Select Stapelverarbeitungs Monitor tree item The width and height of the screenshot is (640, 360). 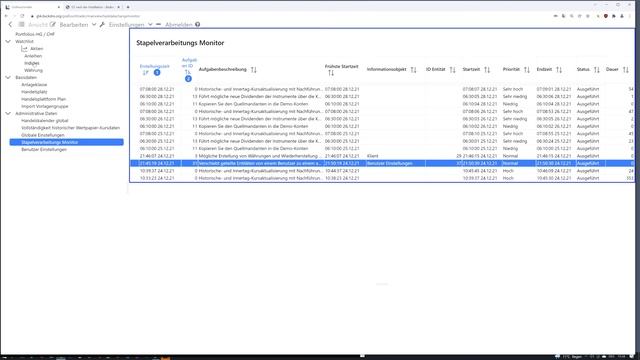pyautogui.click(x=67, y=142)
